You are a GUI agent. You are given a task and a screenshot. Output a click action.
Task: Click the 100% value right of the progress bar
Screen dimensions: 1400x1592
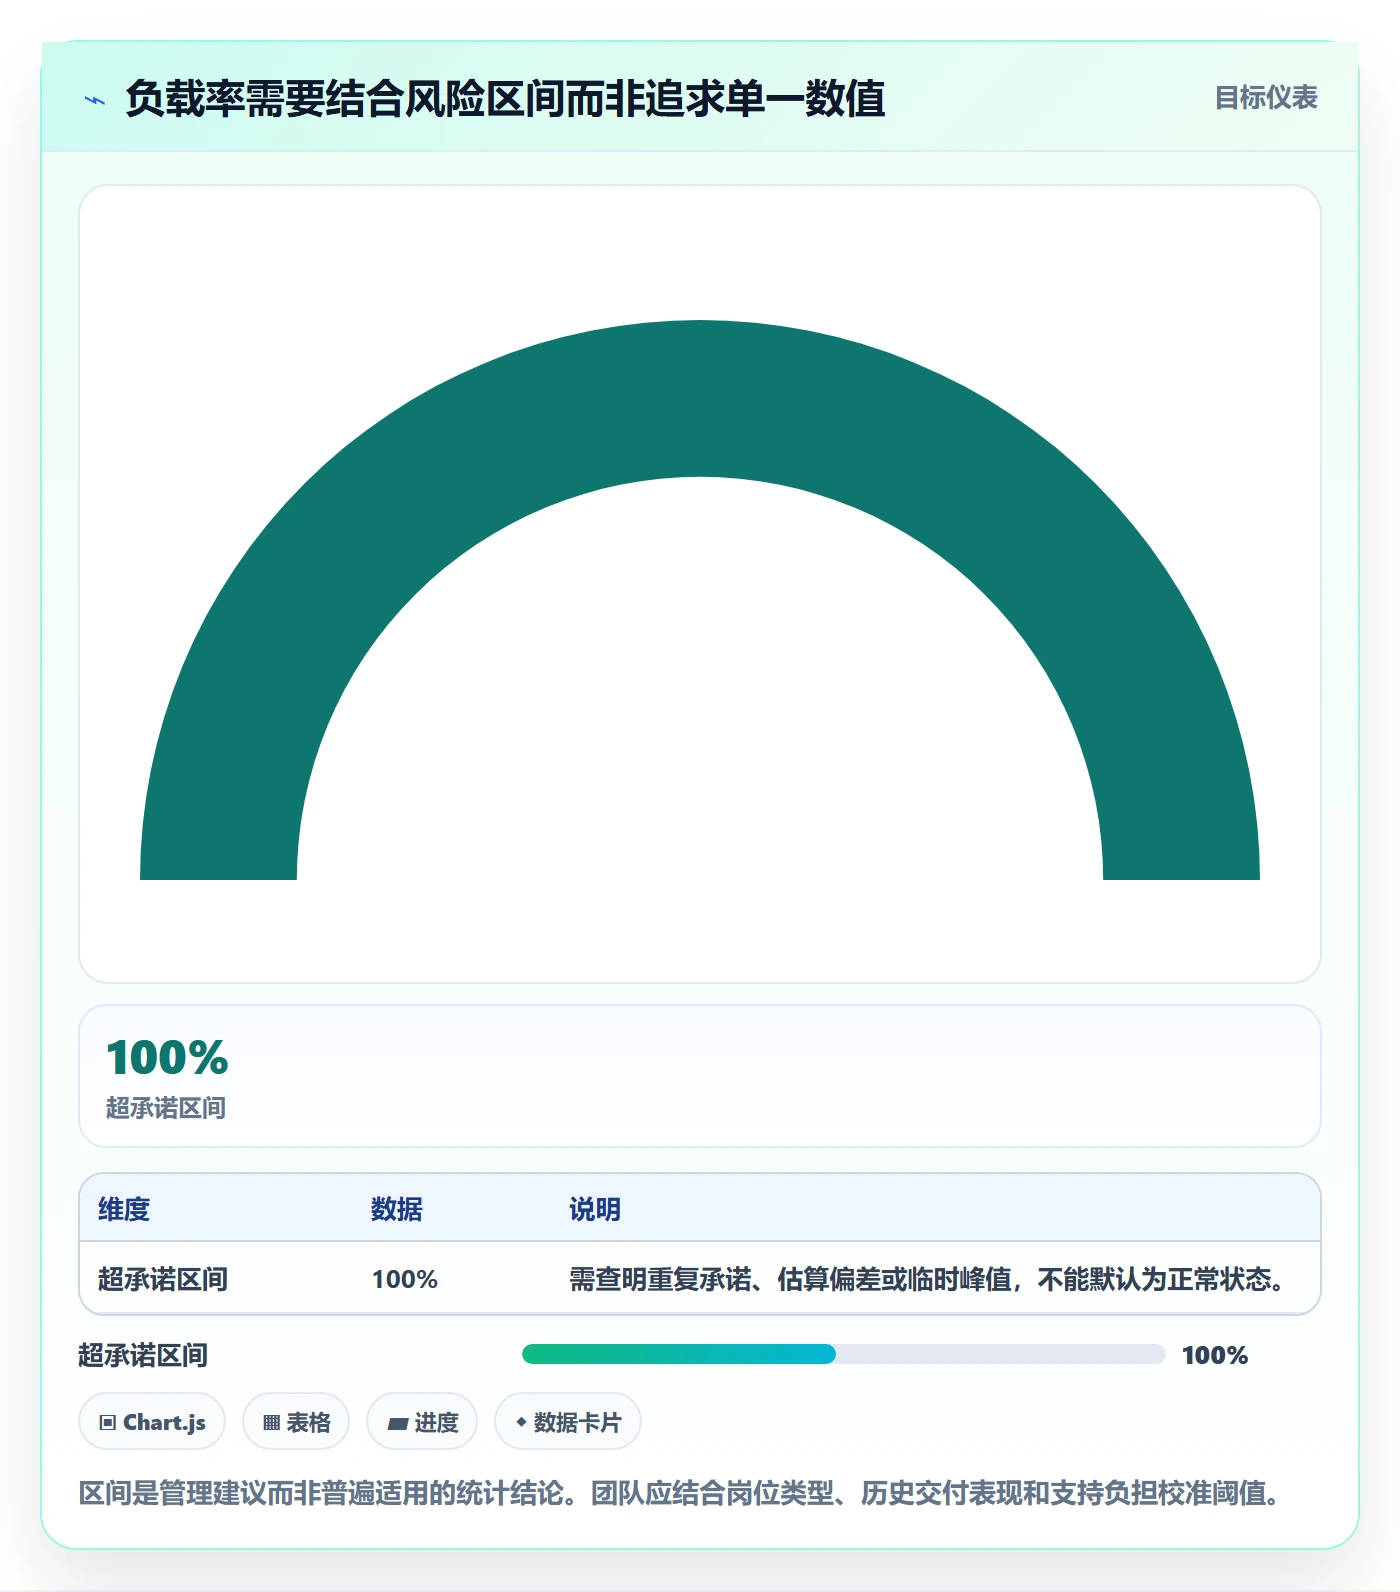pyautogui.click(x=1215, y=1355)
